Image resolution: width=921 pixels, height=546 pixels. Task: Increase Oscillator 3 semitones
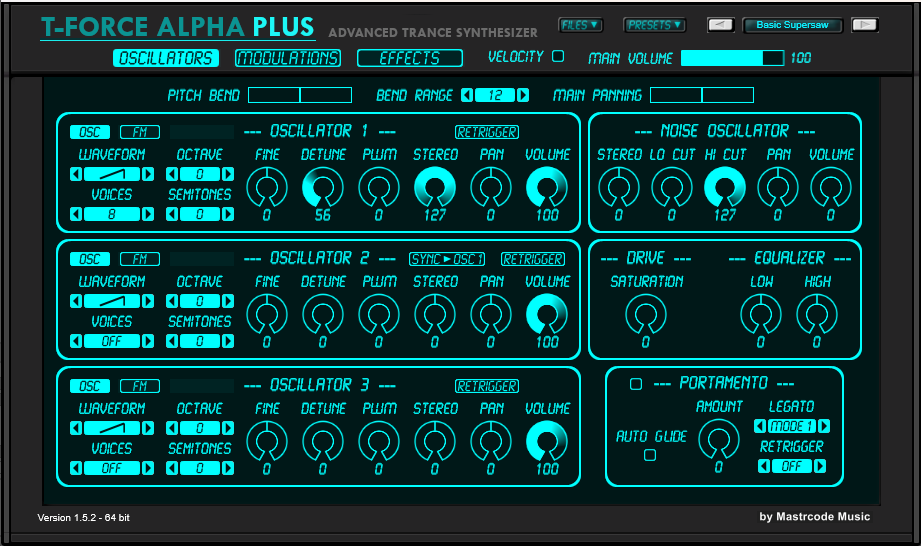pyautogui.click(x=228, y=468)
